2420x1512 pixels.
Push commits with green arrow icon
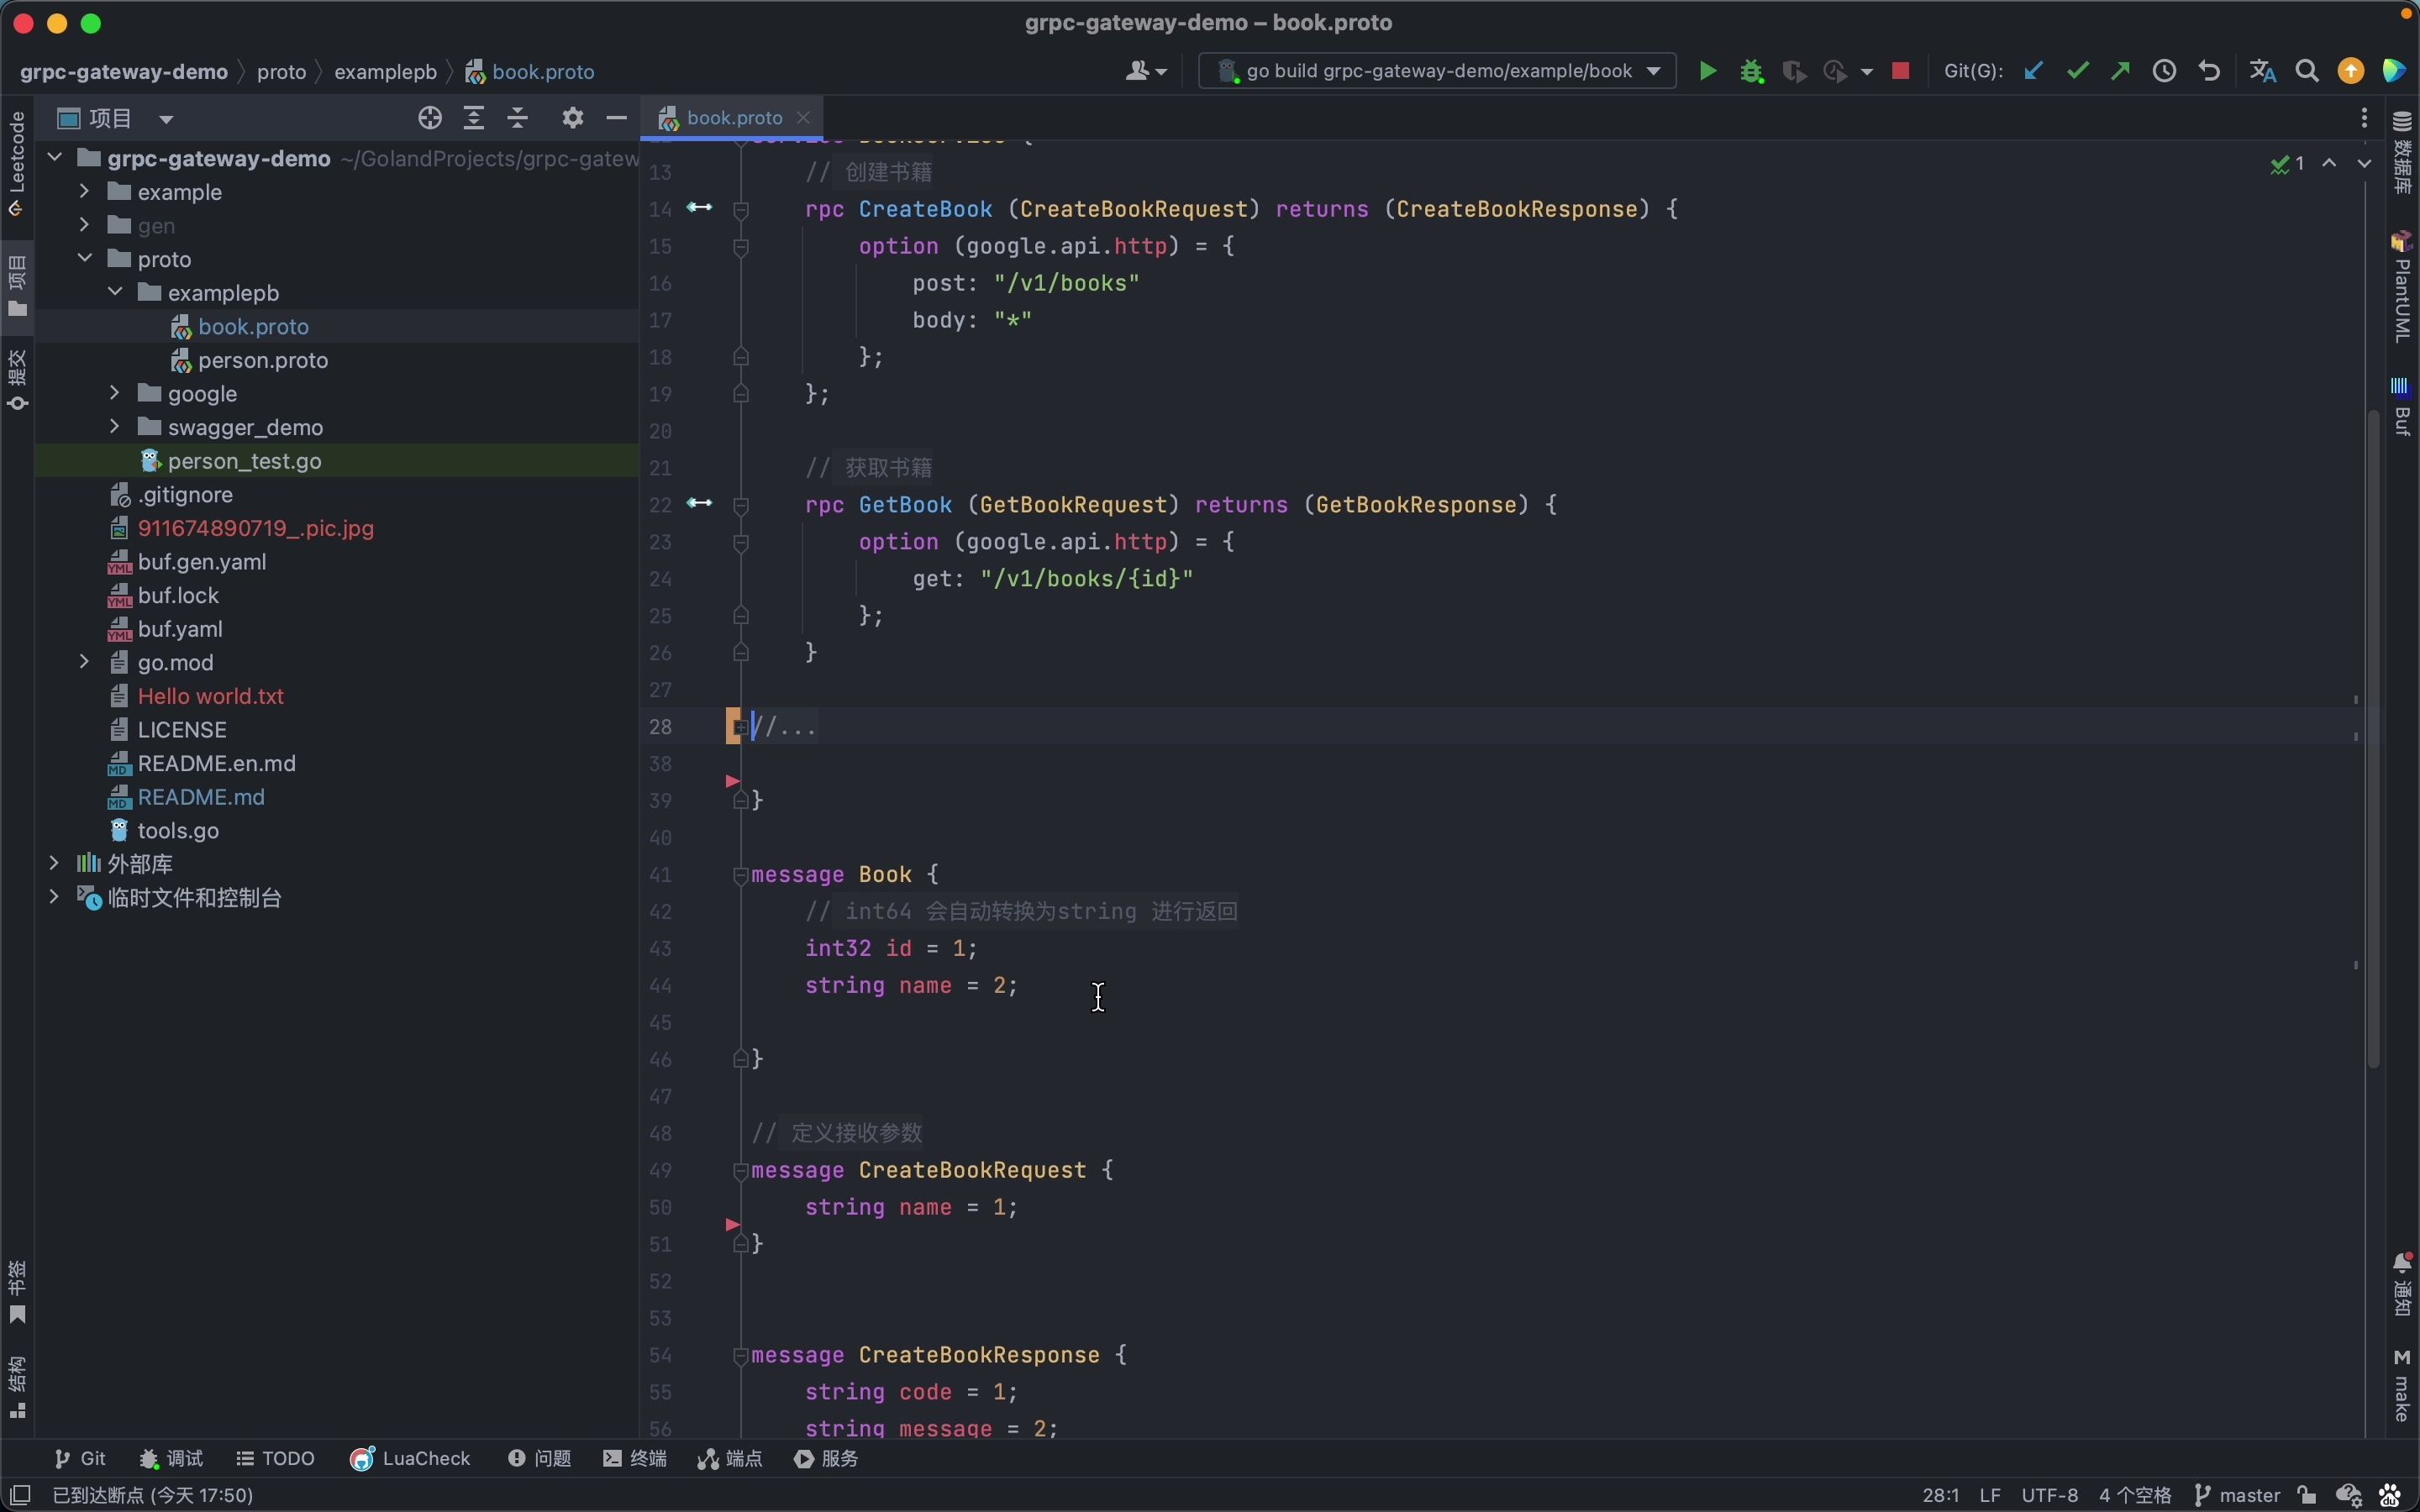(x=2121, y=71)
